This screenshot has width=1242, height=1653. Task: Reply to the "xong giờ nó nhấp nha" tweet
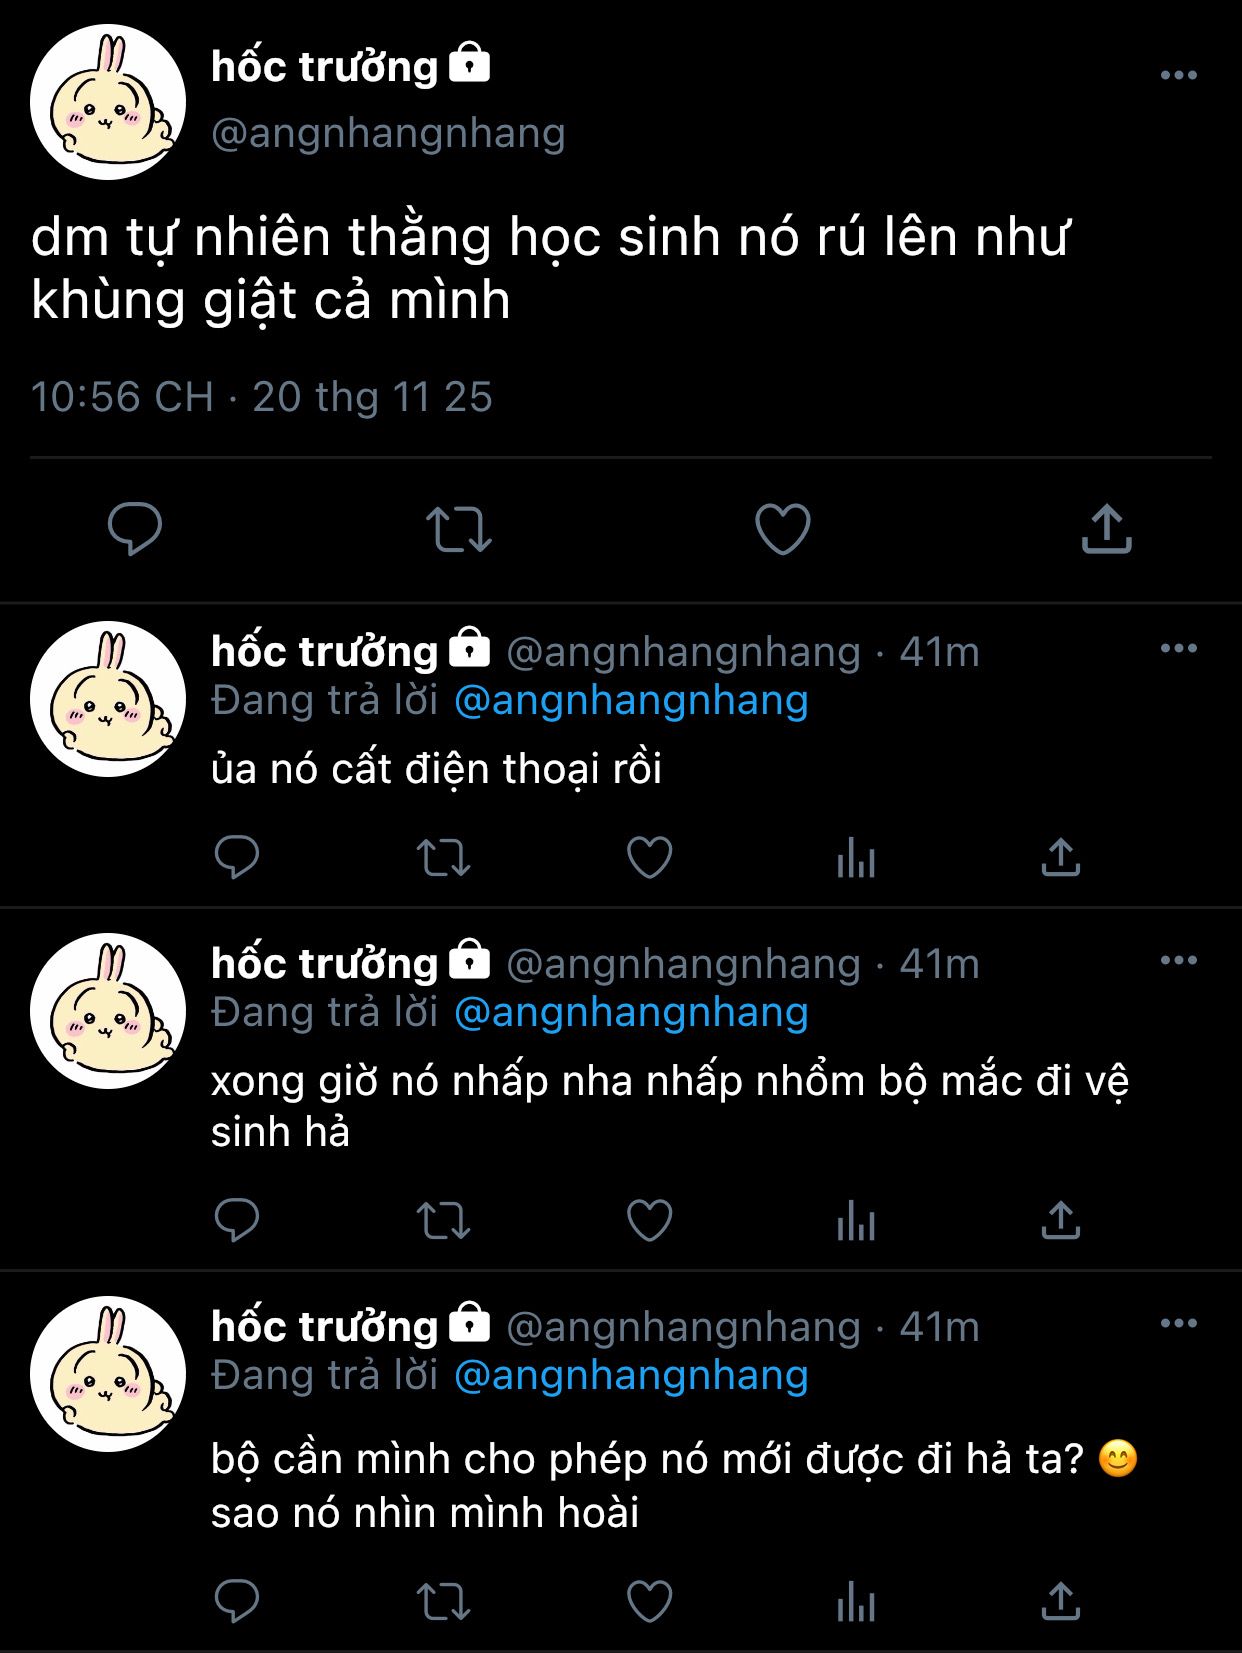click(237, 1220)
